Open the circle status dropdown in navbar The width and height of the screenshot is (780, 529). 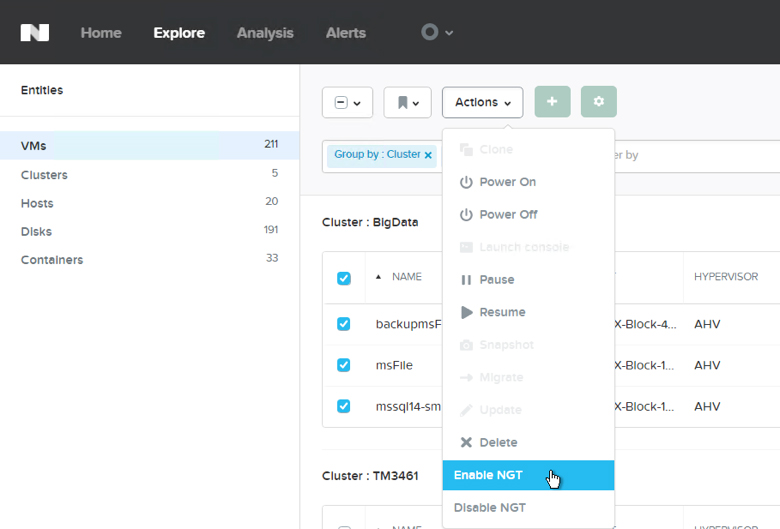[436, 32]
